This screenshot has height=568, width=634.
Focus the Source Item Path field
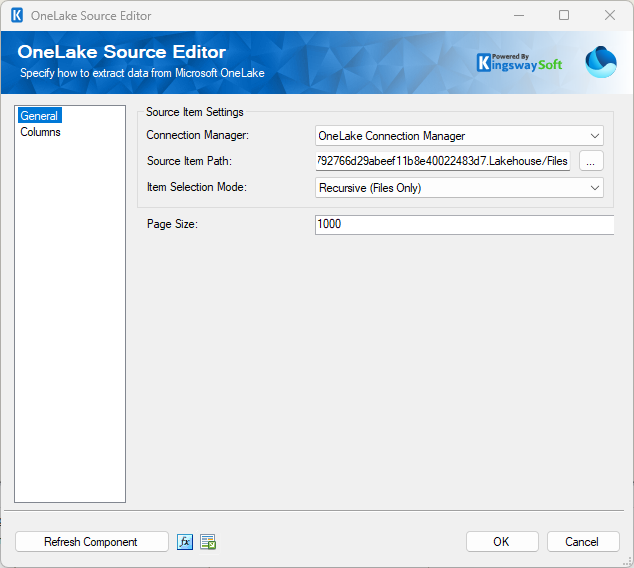tap(443, 161)
